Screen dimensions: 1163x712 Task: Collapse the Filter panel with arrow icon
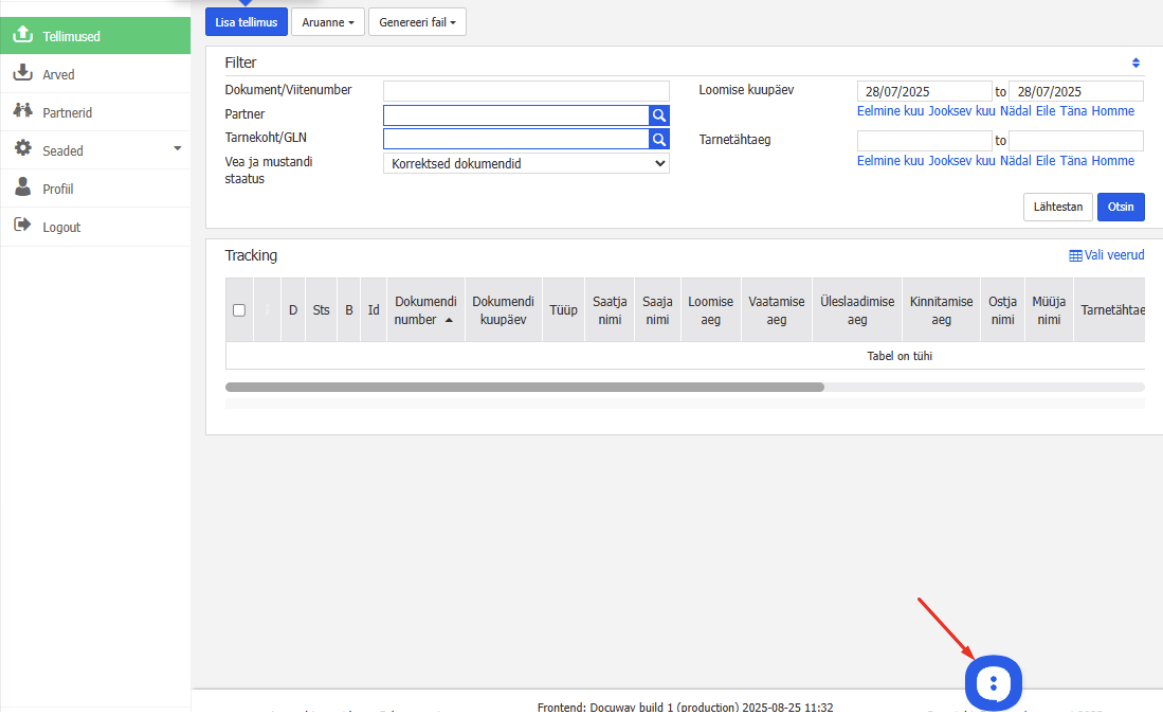point(1135,63)
